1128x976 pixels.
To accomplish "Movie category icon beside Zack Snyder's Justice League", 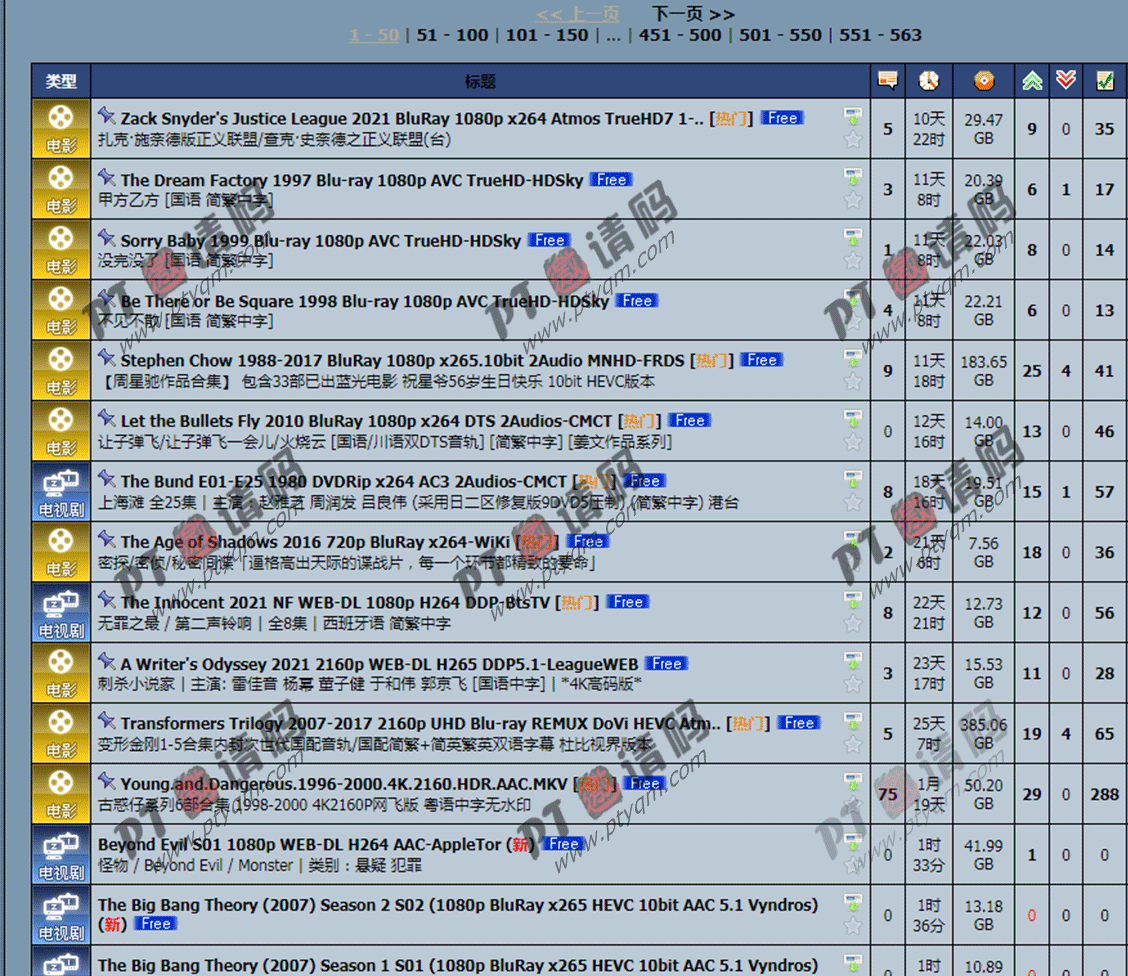I will (61, 129).
